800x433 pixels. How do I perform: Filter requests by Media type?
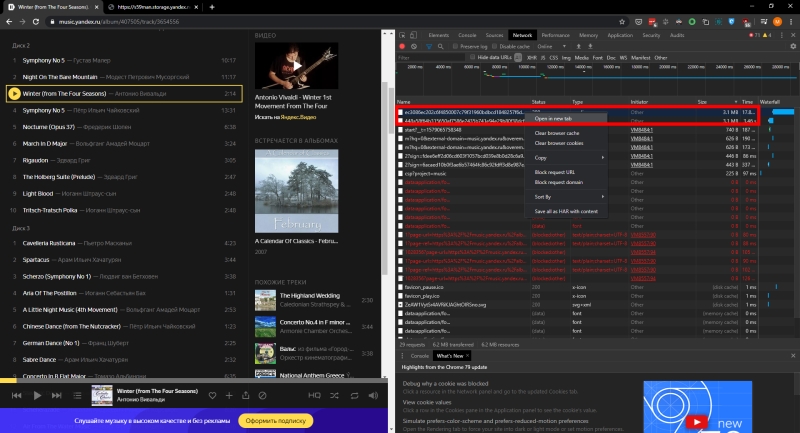[x=582, y=58]
